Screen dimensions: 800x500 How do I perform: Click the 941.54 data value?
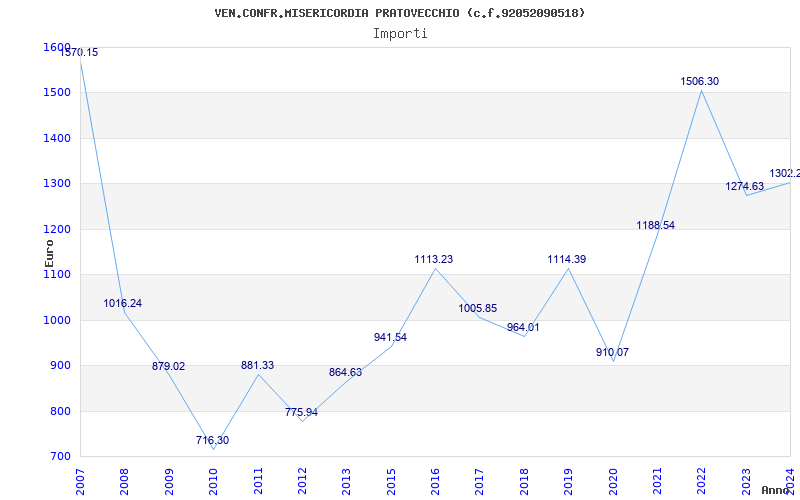pos(390,337)
